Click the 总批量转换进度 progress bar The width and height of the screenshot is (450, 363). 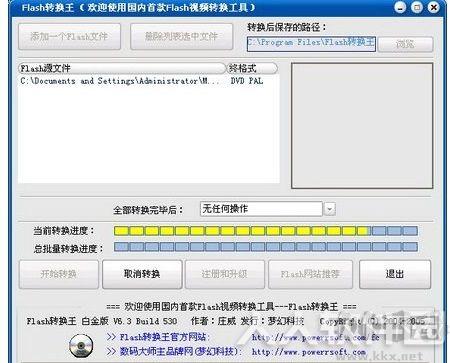(x=266, y=247)
